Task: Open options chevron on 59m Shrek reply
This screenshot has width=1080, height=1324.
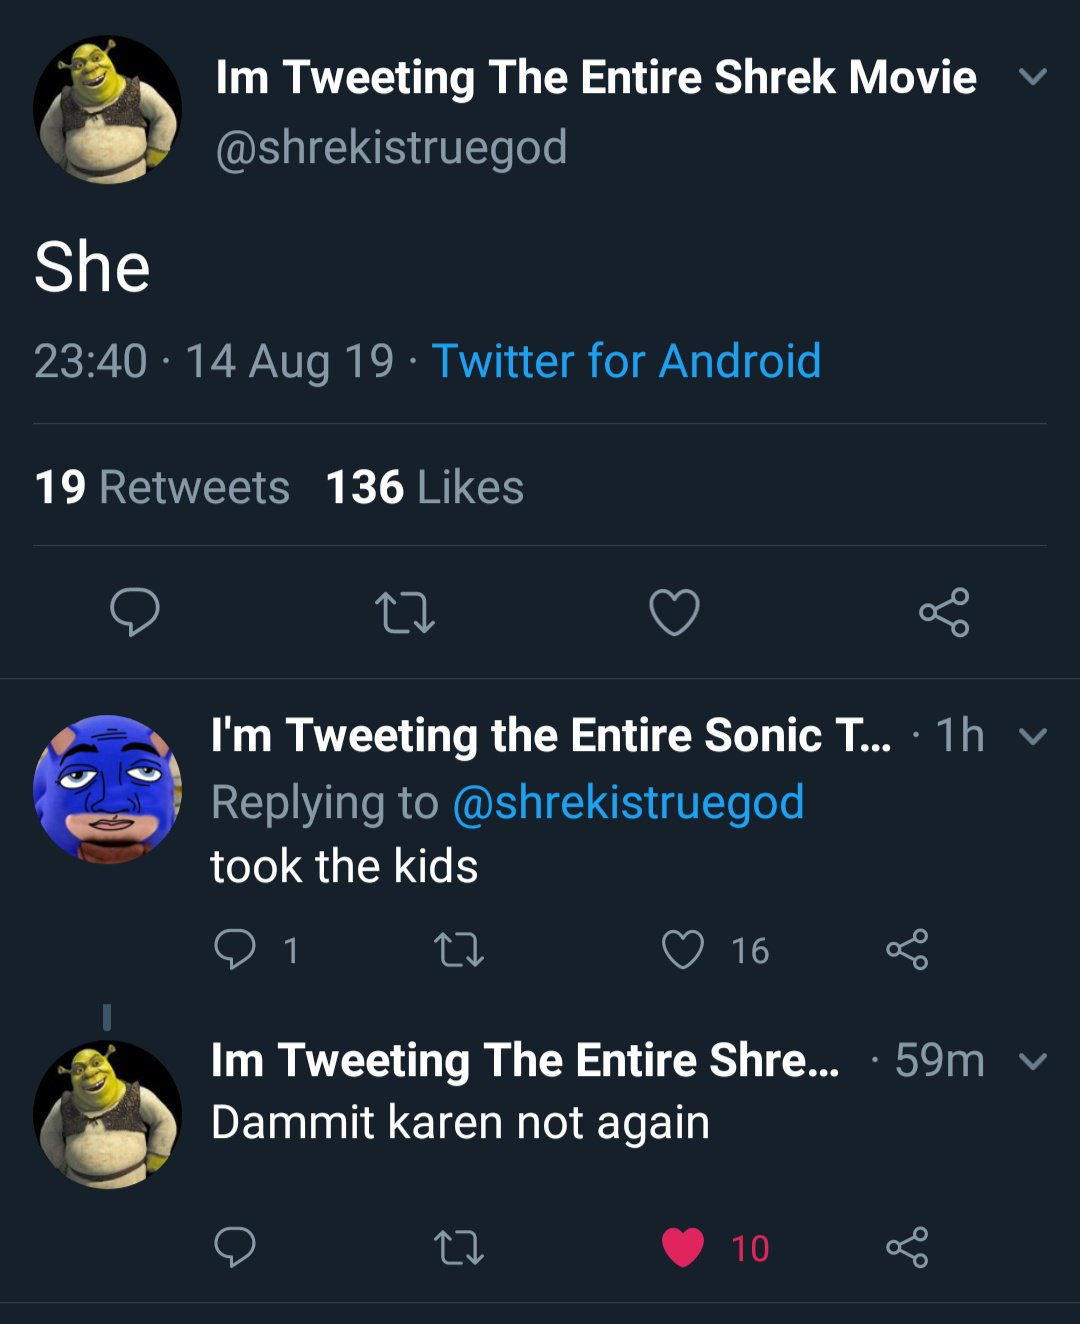Action: pyautogui.click(x=1032, y=1061)
